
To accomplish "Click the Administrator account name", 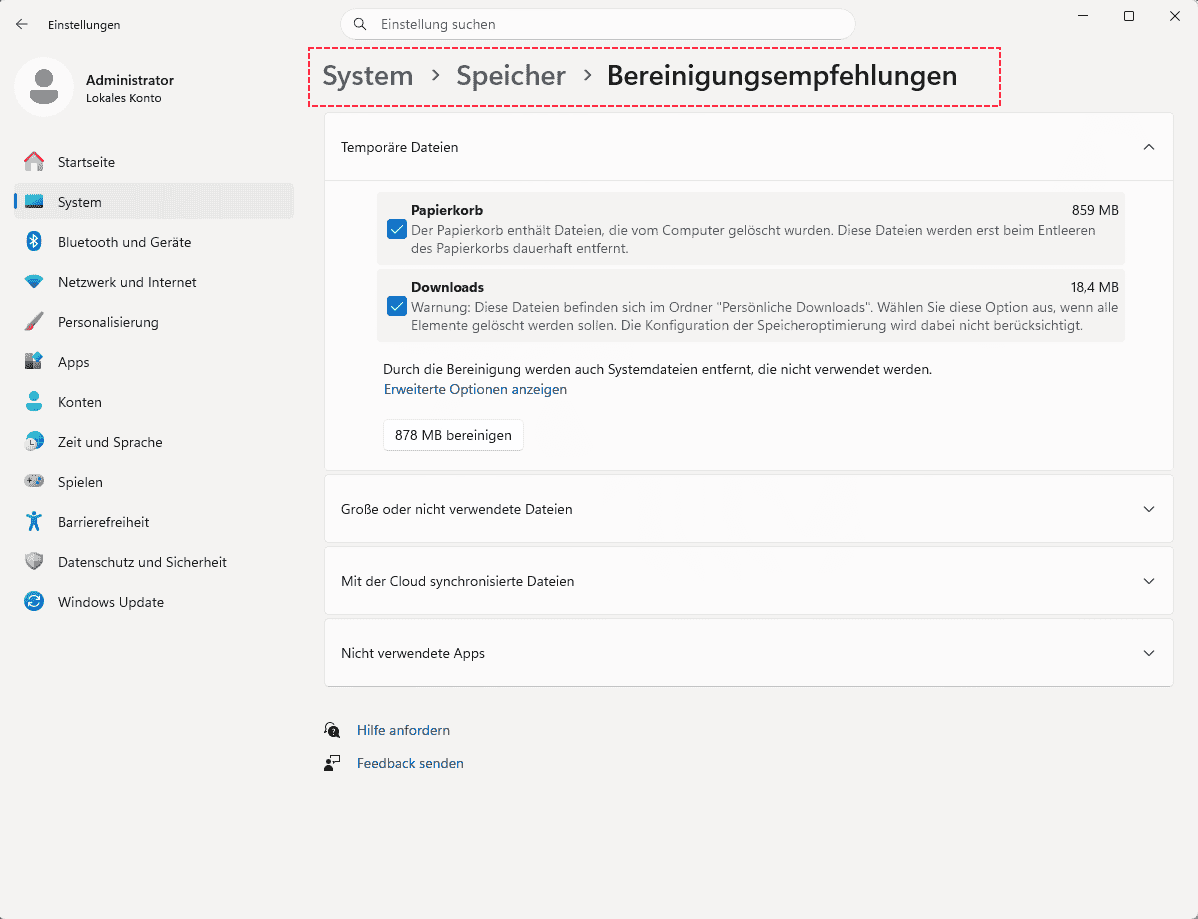I will (x=130, y=80).
